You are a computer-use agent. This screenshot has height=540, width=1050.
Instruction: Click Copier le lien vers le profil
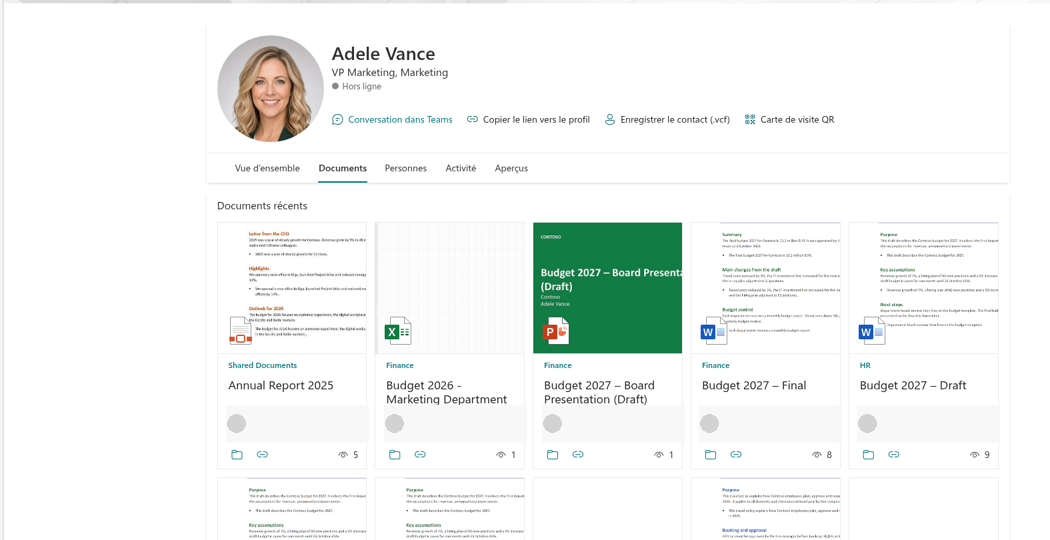[x=529, y=120]
